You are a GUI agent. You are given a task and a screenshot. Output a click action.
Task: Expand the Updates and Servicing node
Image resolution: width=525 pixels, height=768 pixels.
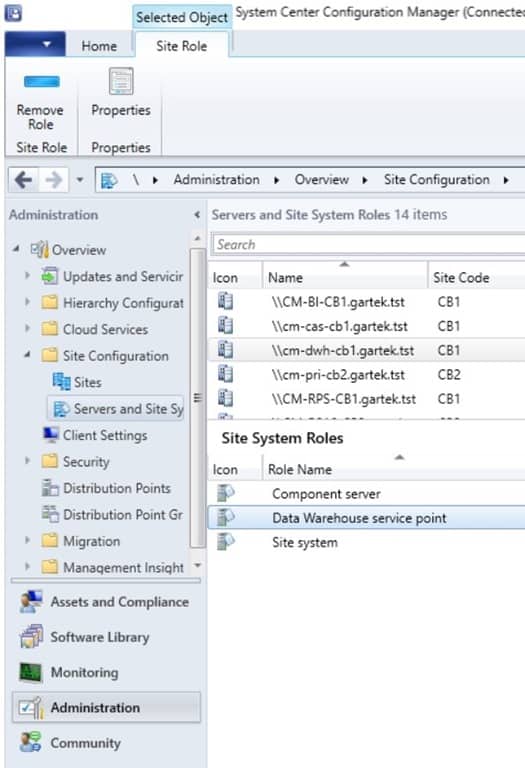point(27,276)
